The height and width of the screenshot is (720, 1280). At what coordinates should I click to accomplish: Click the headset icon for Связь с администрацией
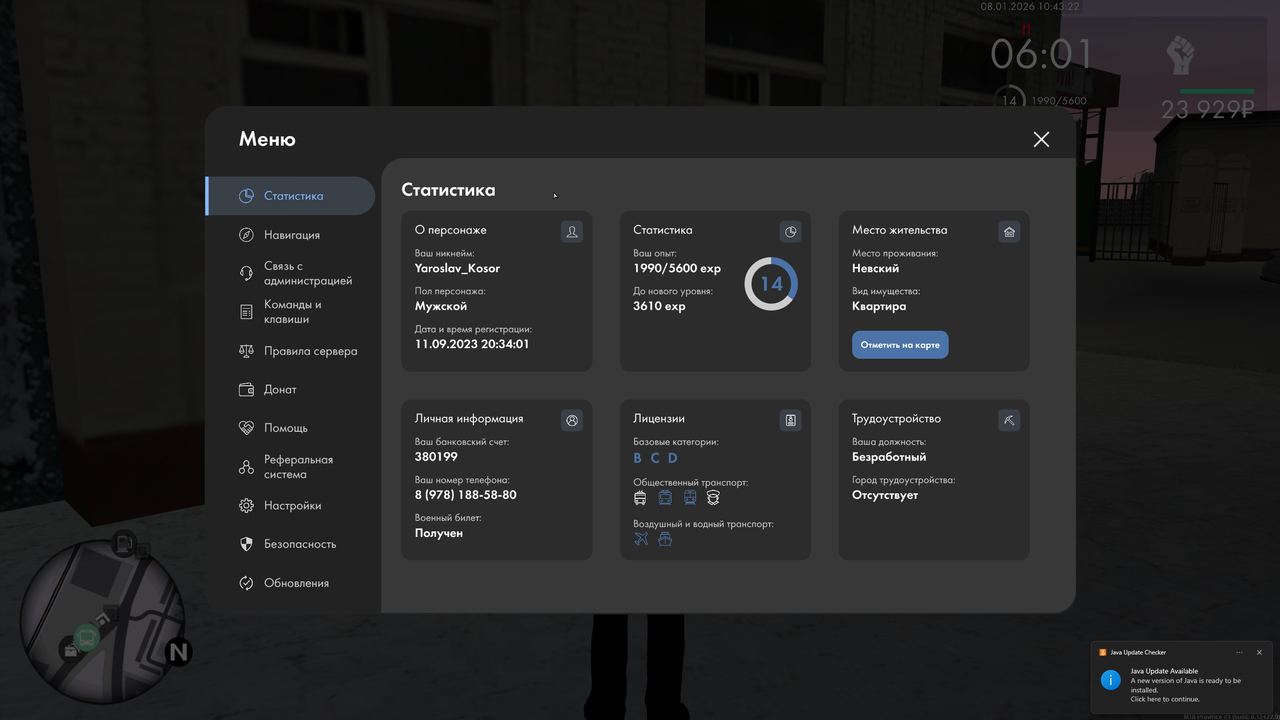(x=246, y=273)
